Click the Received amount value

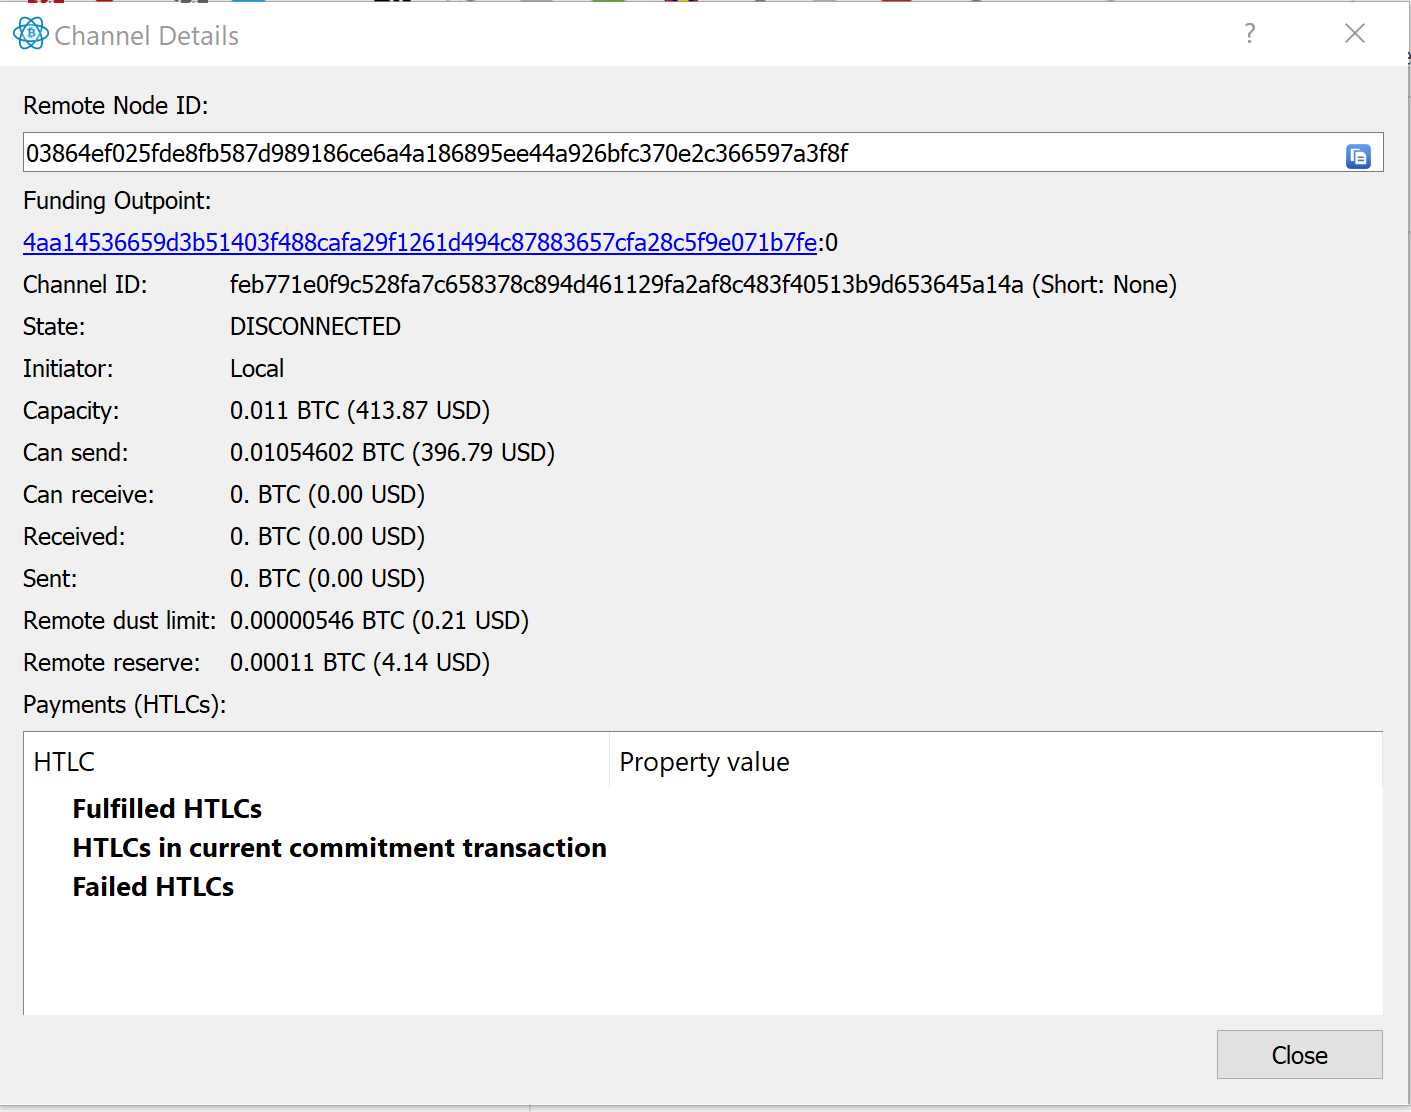coord(327,536)
